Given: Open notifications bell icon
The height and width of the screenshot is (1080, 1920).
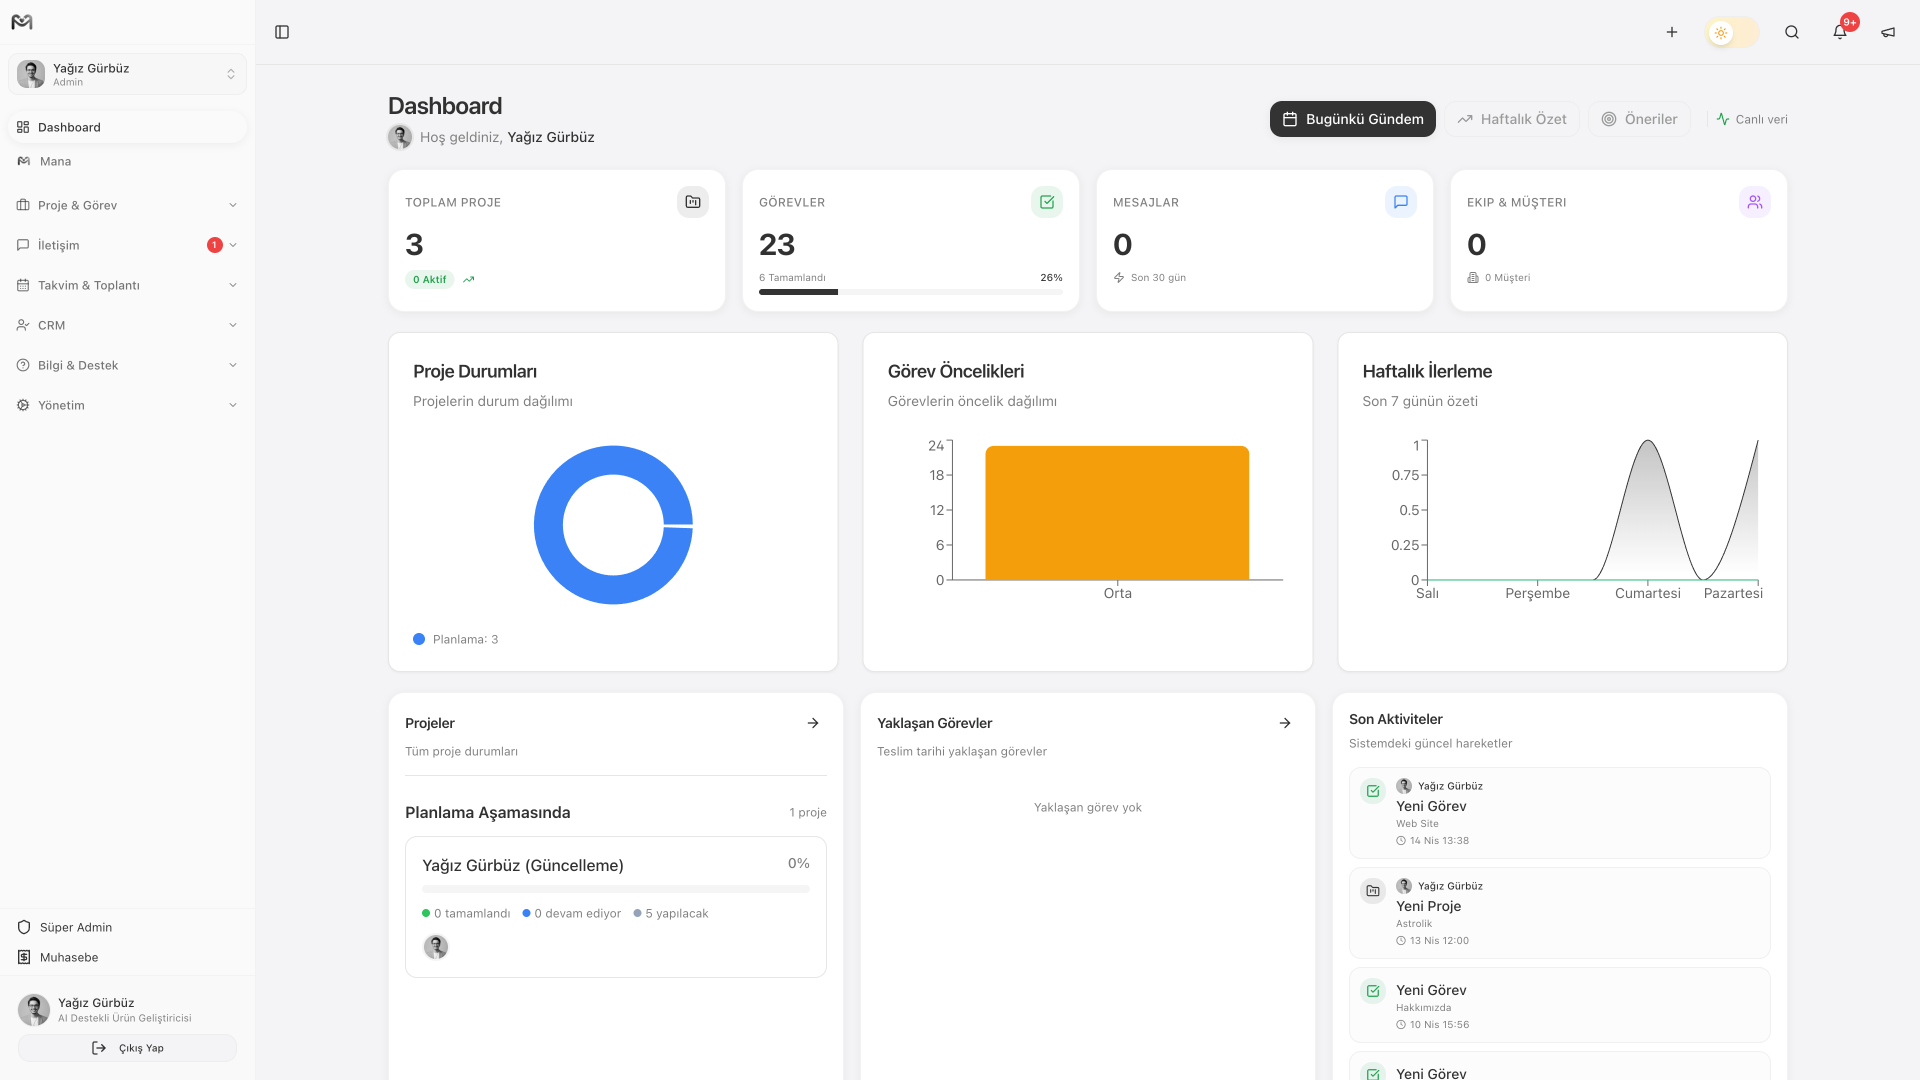Looking at the screenshot, I should click(x=1839, y=32).
